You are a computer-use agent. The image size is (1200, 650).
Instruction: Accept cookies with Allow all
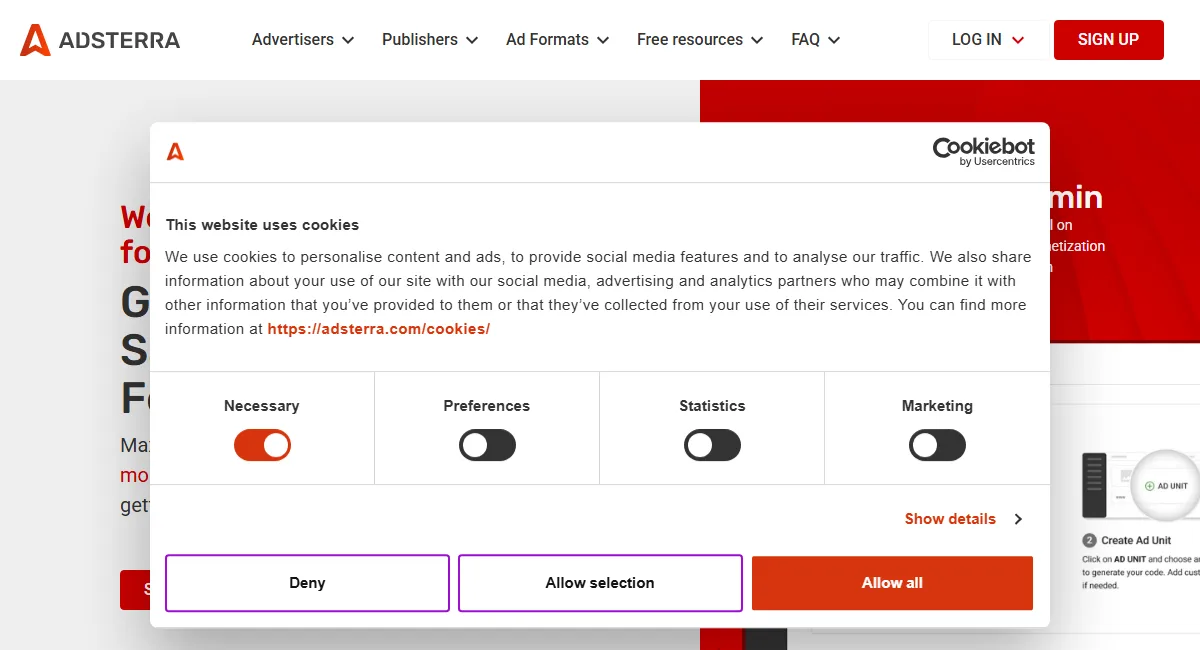click(x=892, y=583)
